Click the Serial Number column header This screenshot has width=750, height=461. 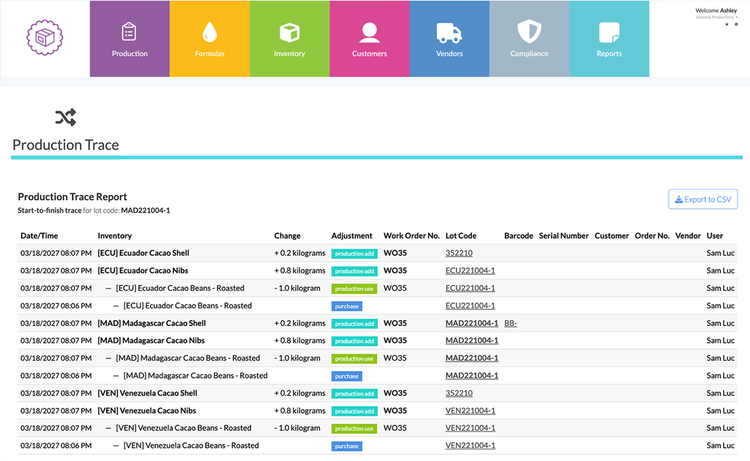click(563, 236)
